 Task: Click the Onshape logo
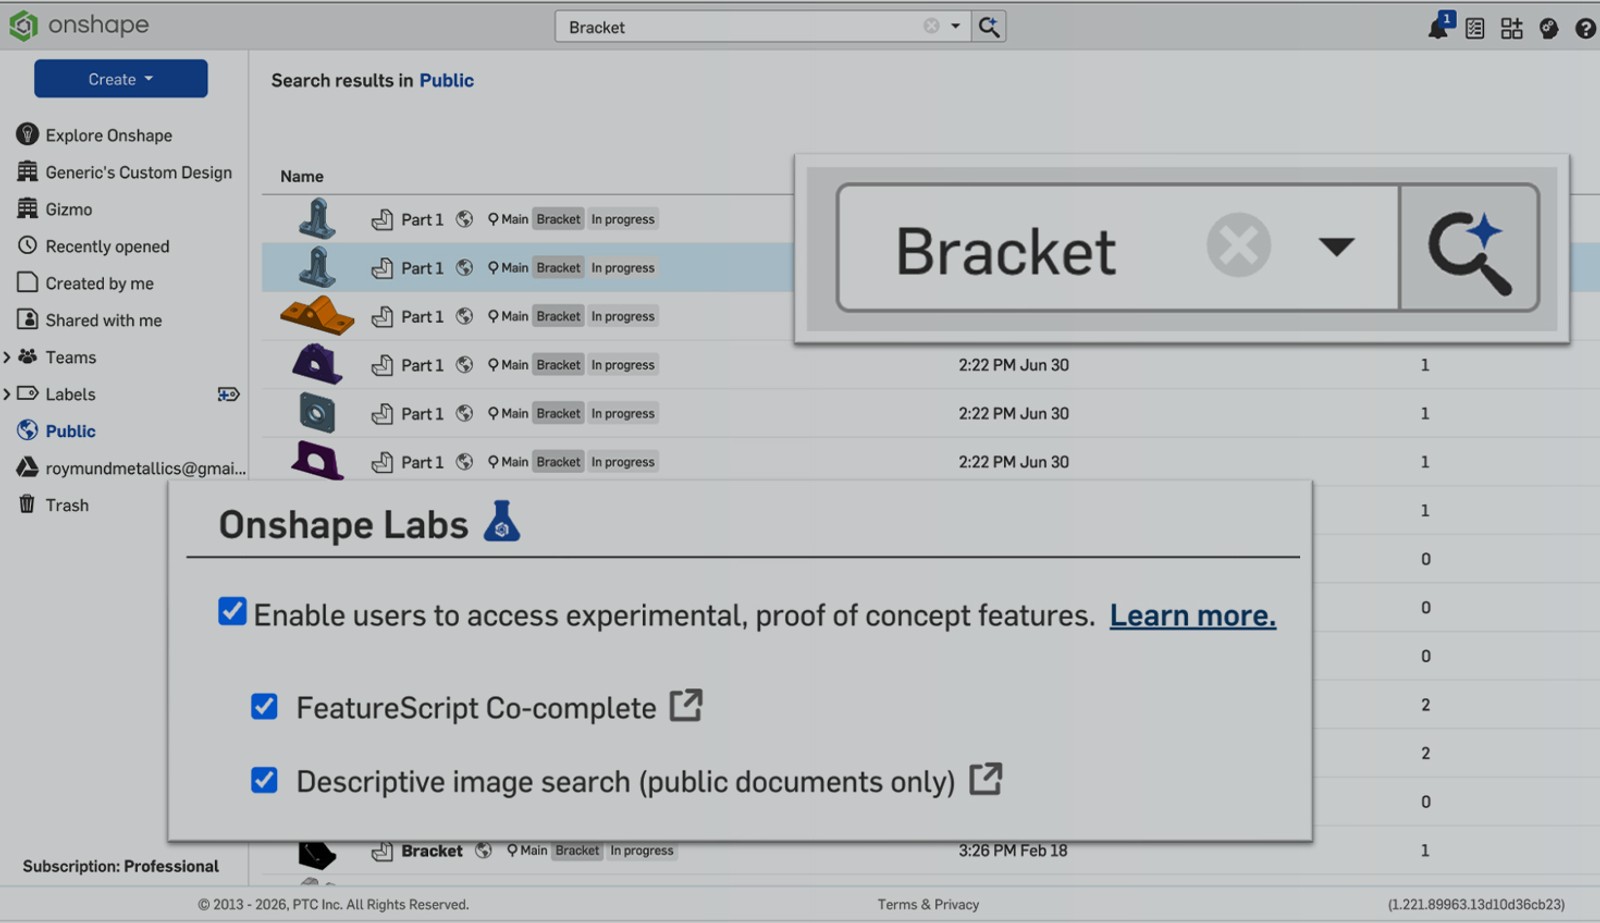coord(79,25)
